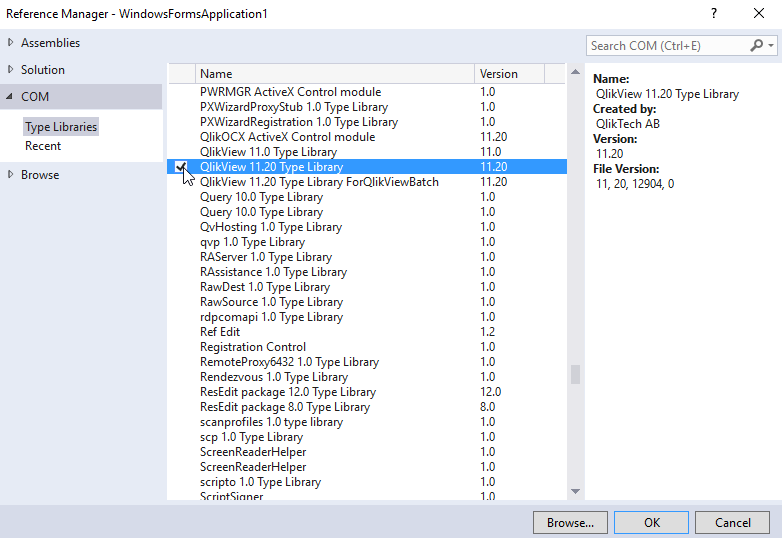The image size is (782, 538).
Task: Close the Reference Manager dialog
Action: [x=759, y=13]
